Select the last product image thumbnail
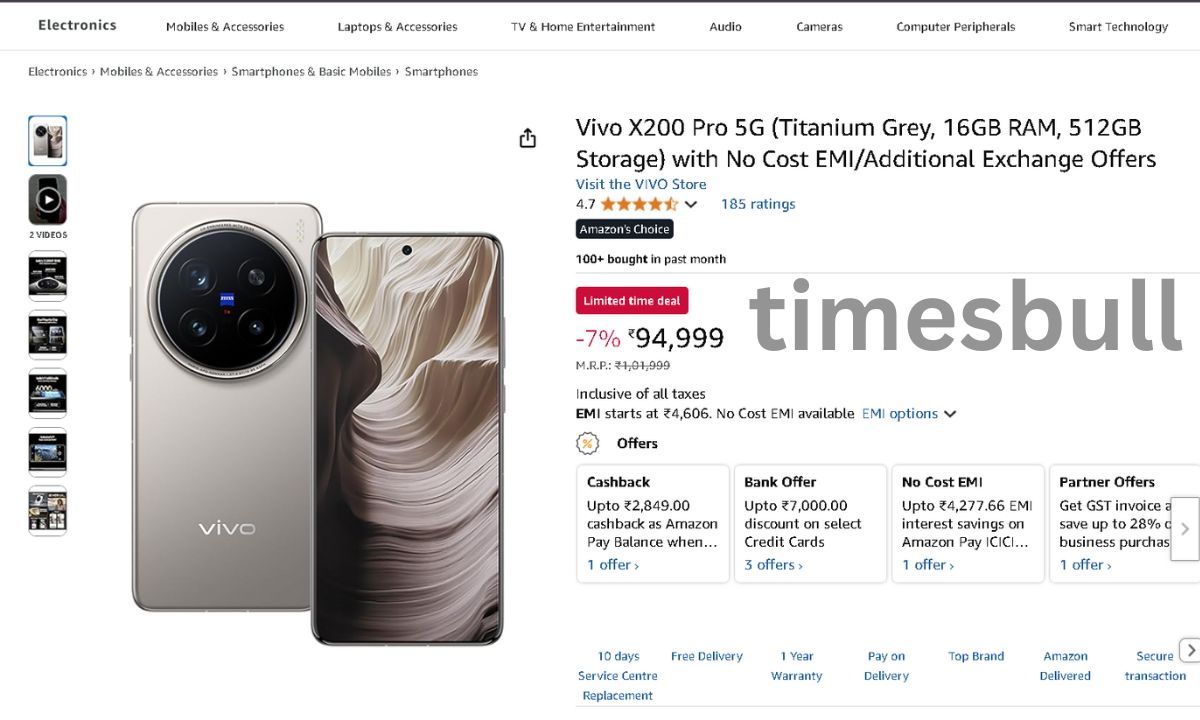The image size is (1200, 720). coord(47,511)
